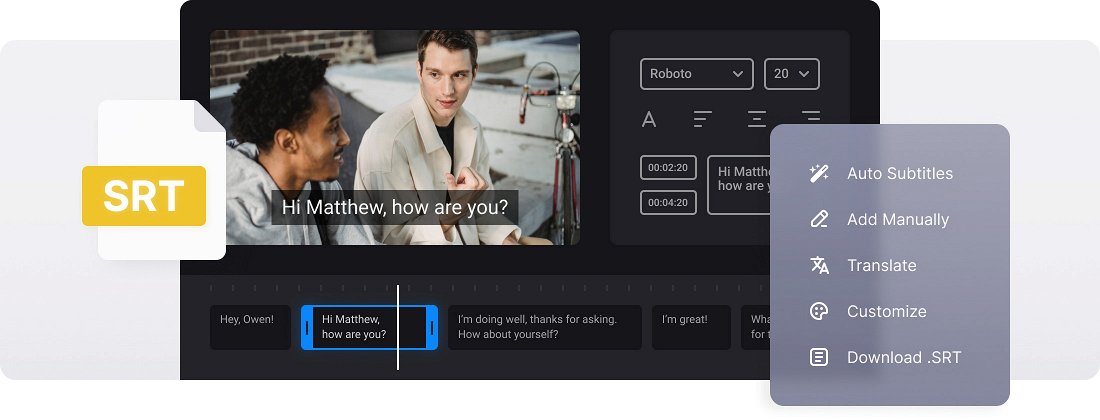Choose Customize from the menu
1100x420 pixels.
(x=887, y=311)
